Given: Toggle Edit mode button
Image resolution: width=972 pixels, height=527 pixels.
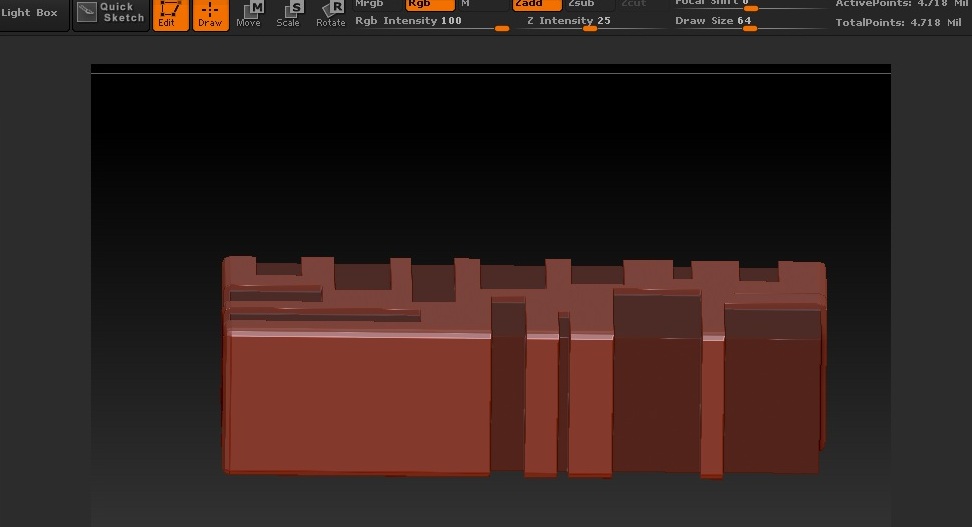Looking at the screenshot, I should (x=170, y=15).
